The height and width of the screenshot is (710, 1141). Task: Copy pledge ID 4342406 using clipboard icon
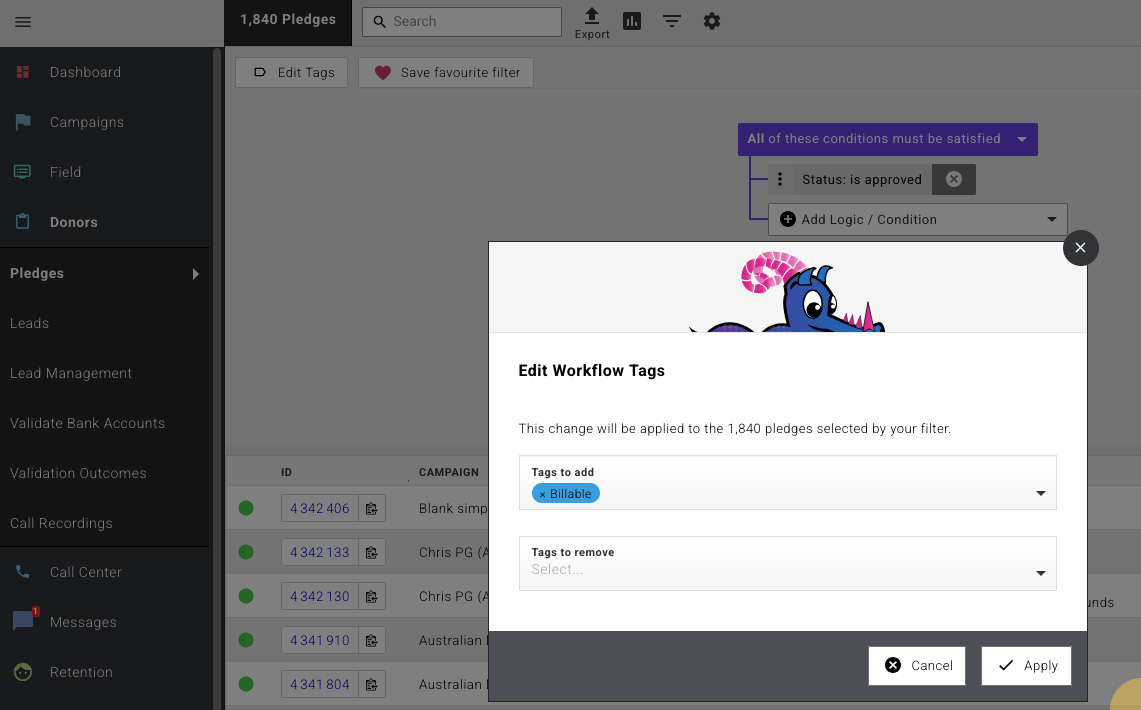[x=371, y=508]
